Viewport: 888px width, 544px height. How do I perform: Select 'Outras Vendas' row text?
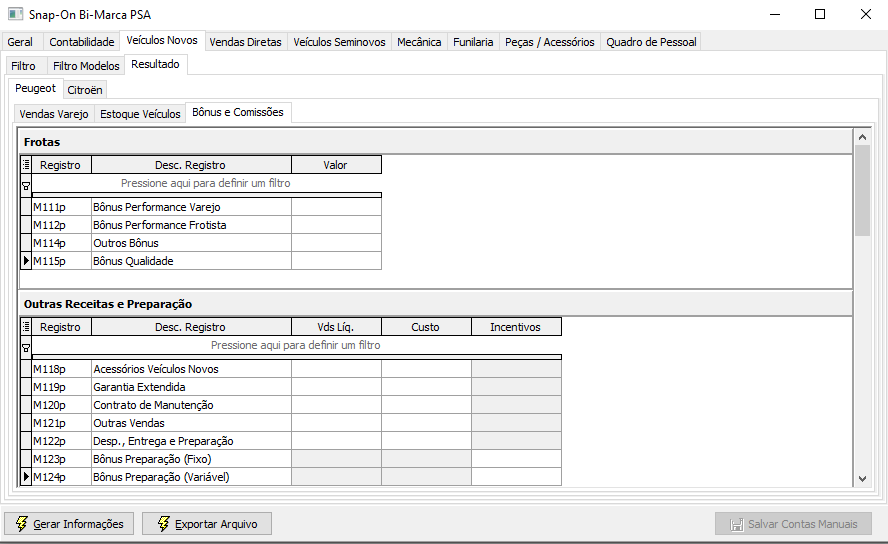point(129,423)
